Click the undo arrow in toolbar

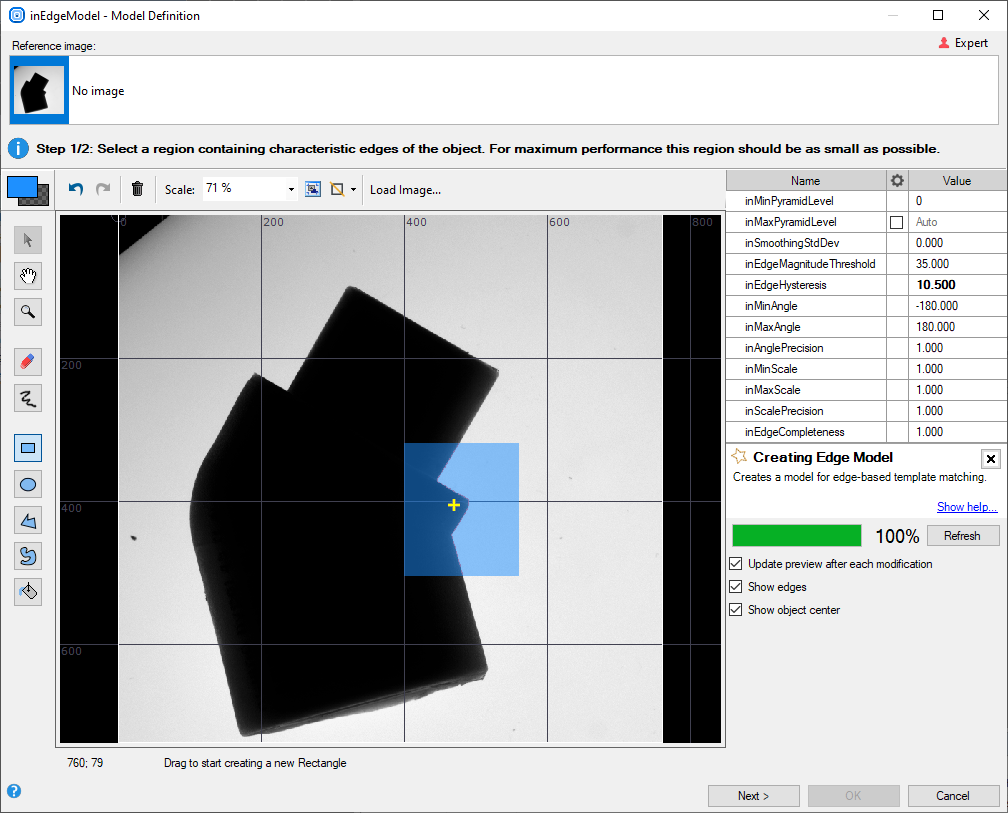(76, 189)
